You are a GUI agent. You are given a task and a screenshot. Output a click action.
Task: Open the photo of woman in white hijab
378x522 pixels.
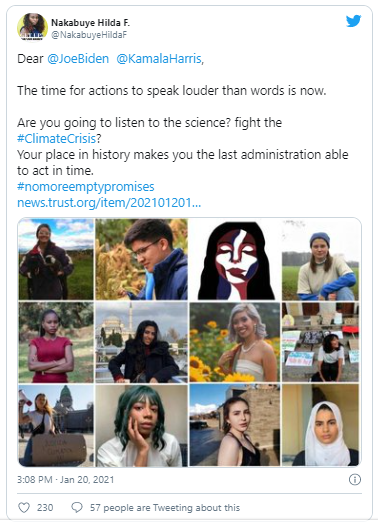(x=321, y=425)
